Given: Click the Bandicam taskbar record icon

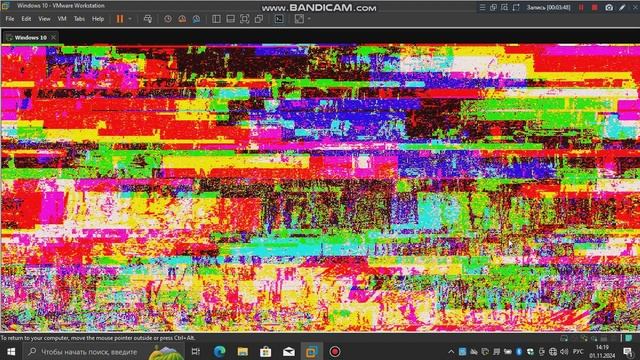Looking at the screenshot, I should tap(335, 351).
